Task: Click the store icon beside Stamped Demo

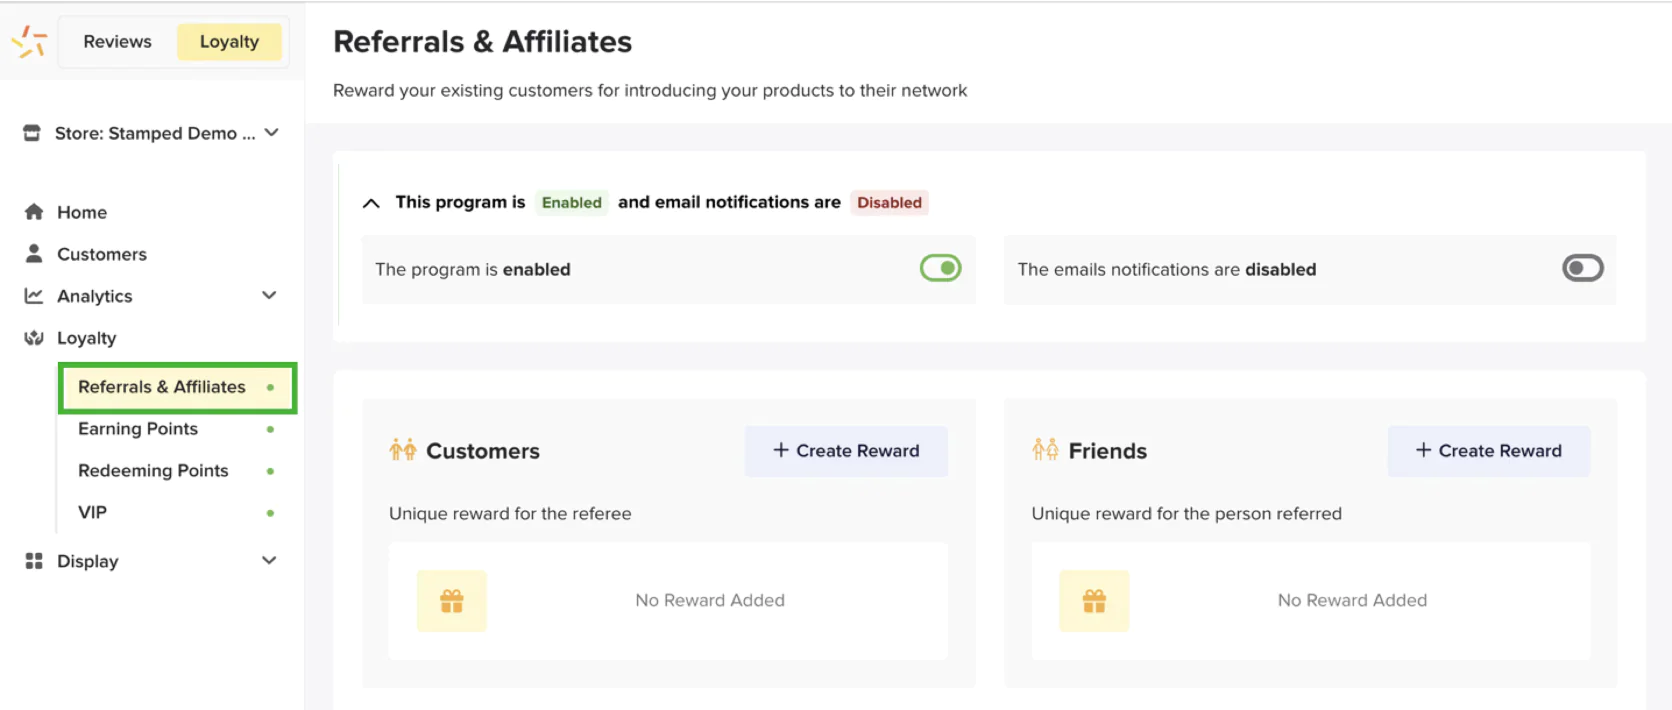Action: [x=32, y=133]
